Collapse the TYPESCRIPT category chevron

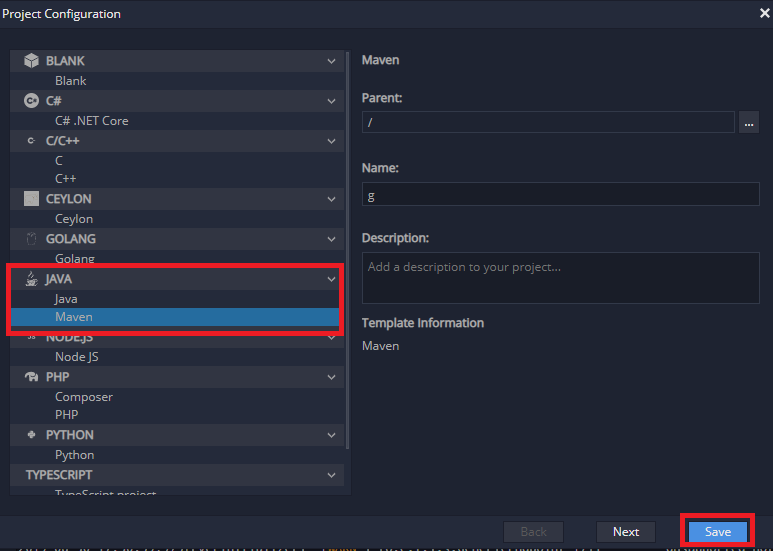tap(331, 475)
